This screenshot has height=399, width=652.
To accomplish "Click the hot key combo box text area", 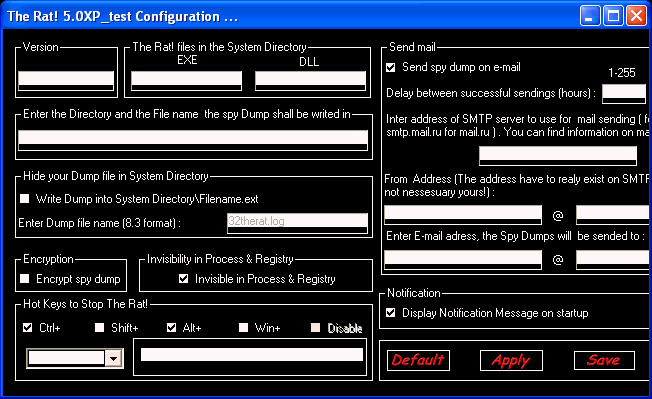I will click(66, 358).
